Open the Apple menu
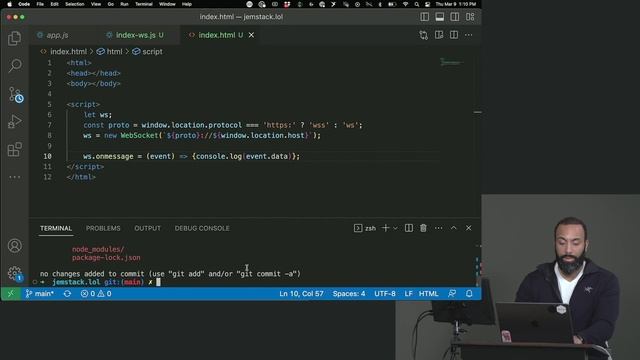This screenshot has height=360, width=640. 9,4
